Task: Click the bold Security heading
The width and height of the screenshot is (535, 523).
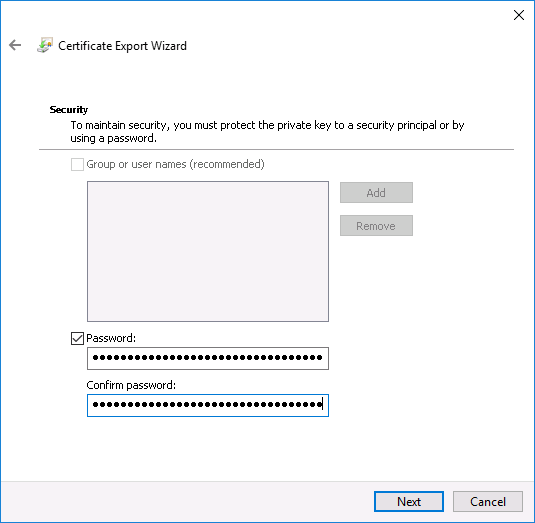Action: tap(69, 110)
